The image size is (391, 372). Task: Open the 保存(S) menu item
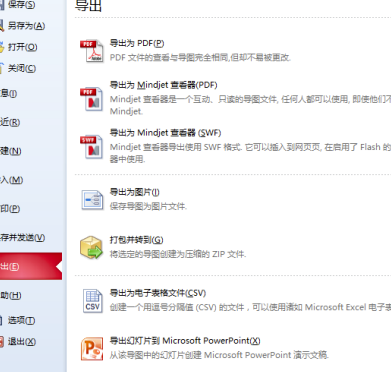coord(22,5)
